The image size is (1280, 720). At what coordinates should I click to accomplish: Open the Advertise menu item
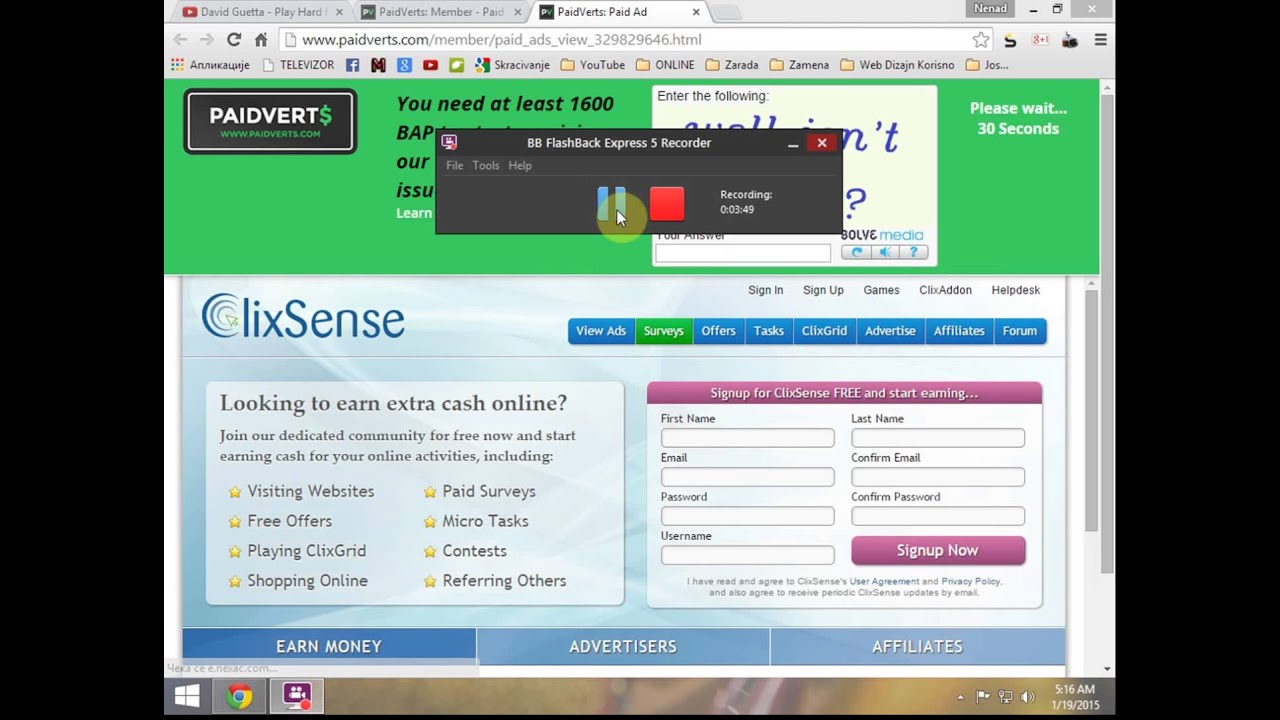click(890, 331)
